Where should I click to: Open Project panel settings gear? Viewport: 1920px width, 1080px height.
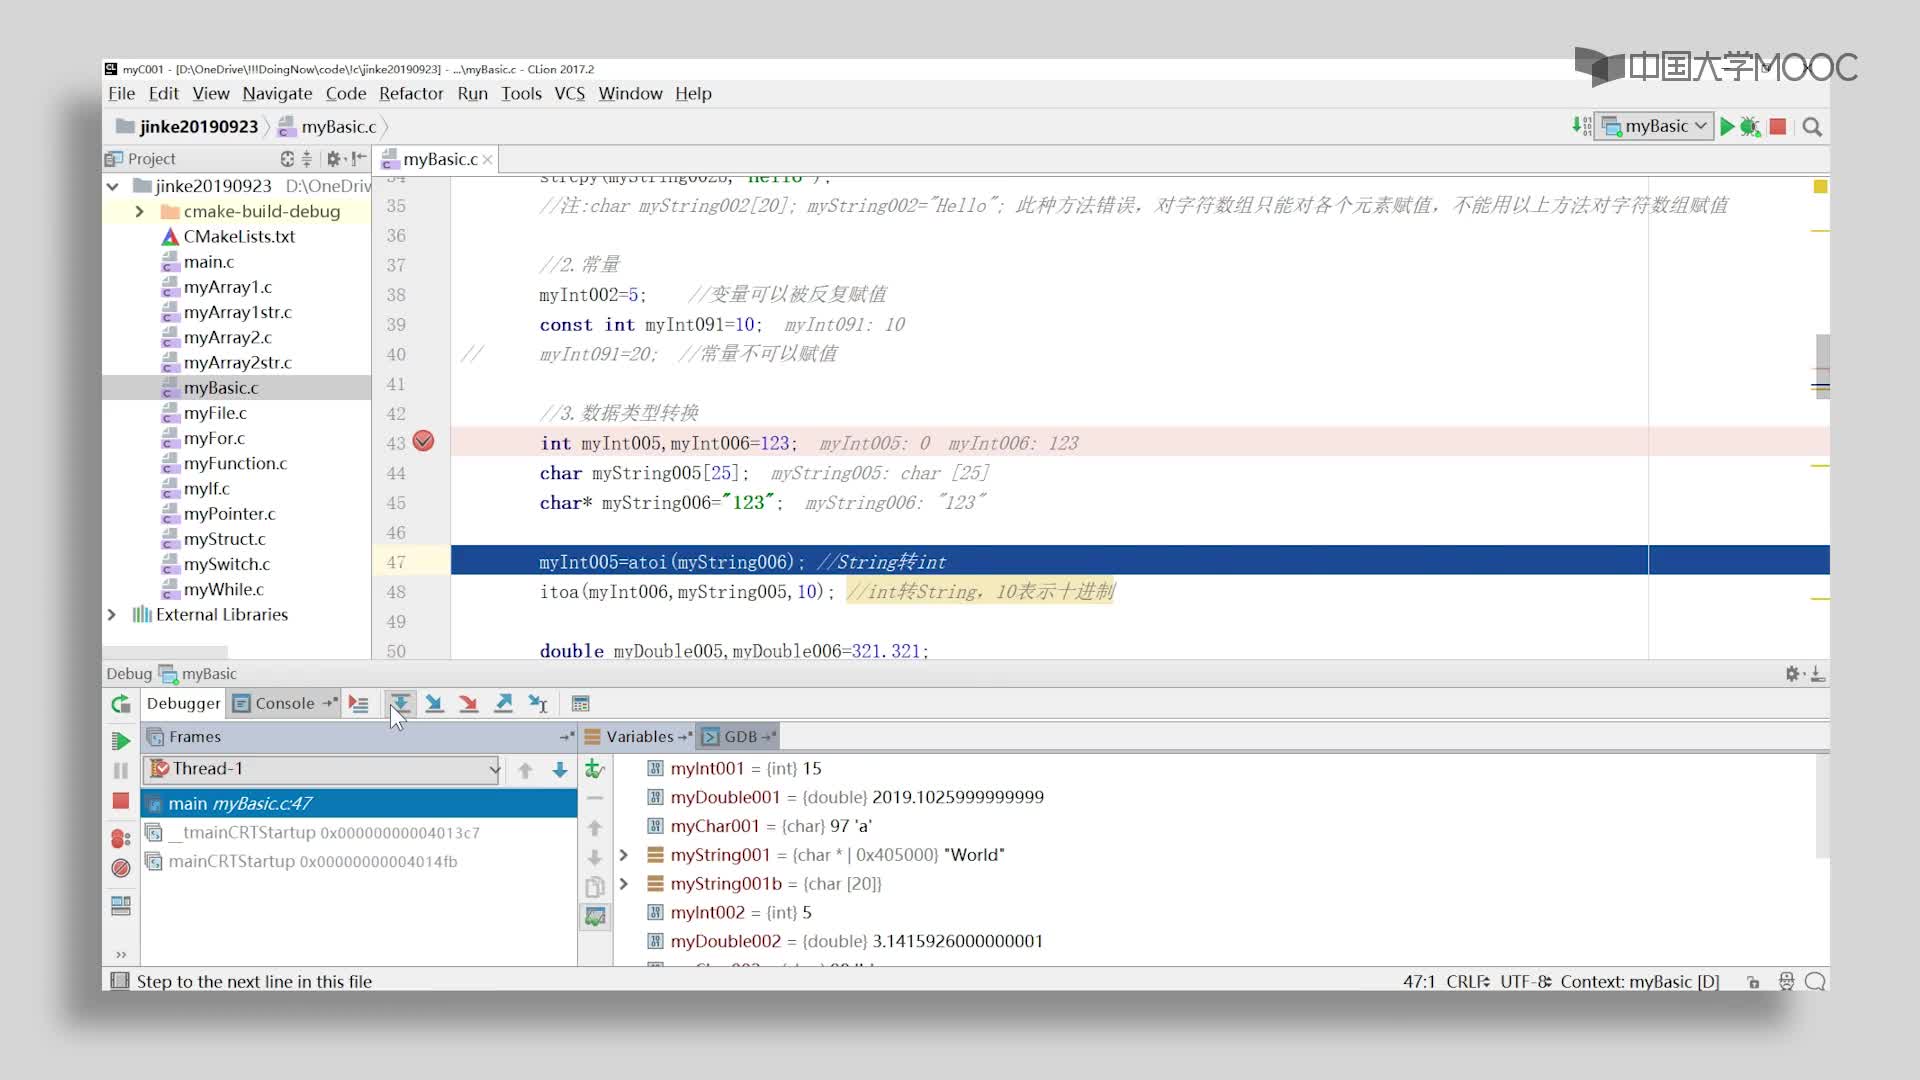pos(335,159)
